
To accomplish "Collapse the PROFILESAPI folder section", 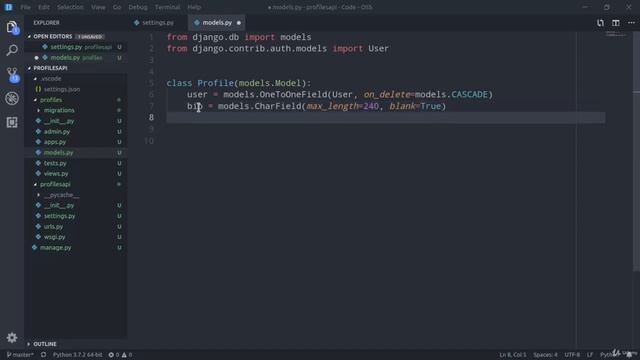I will 50,68.
